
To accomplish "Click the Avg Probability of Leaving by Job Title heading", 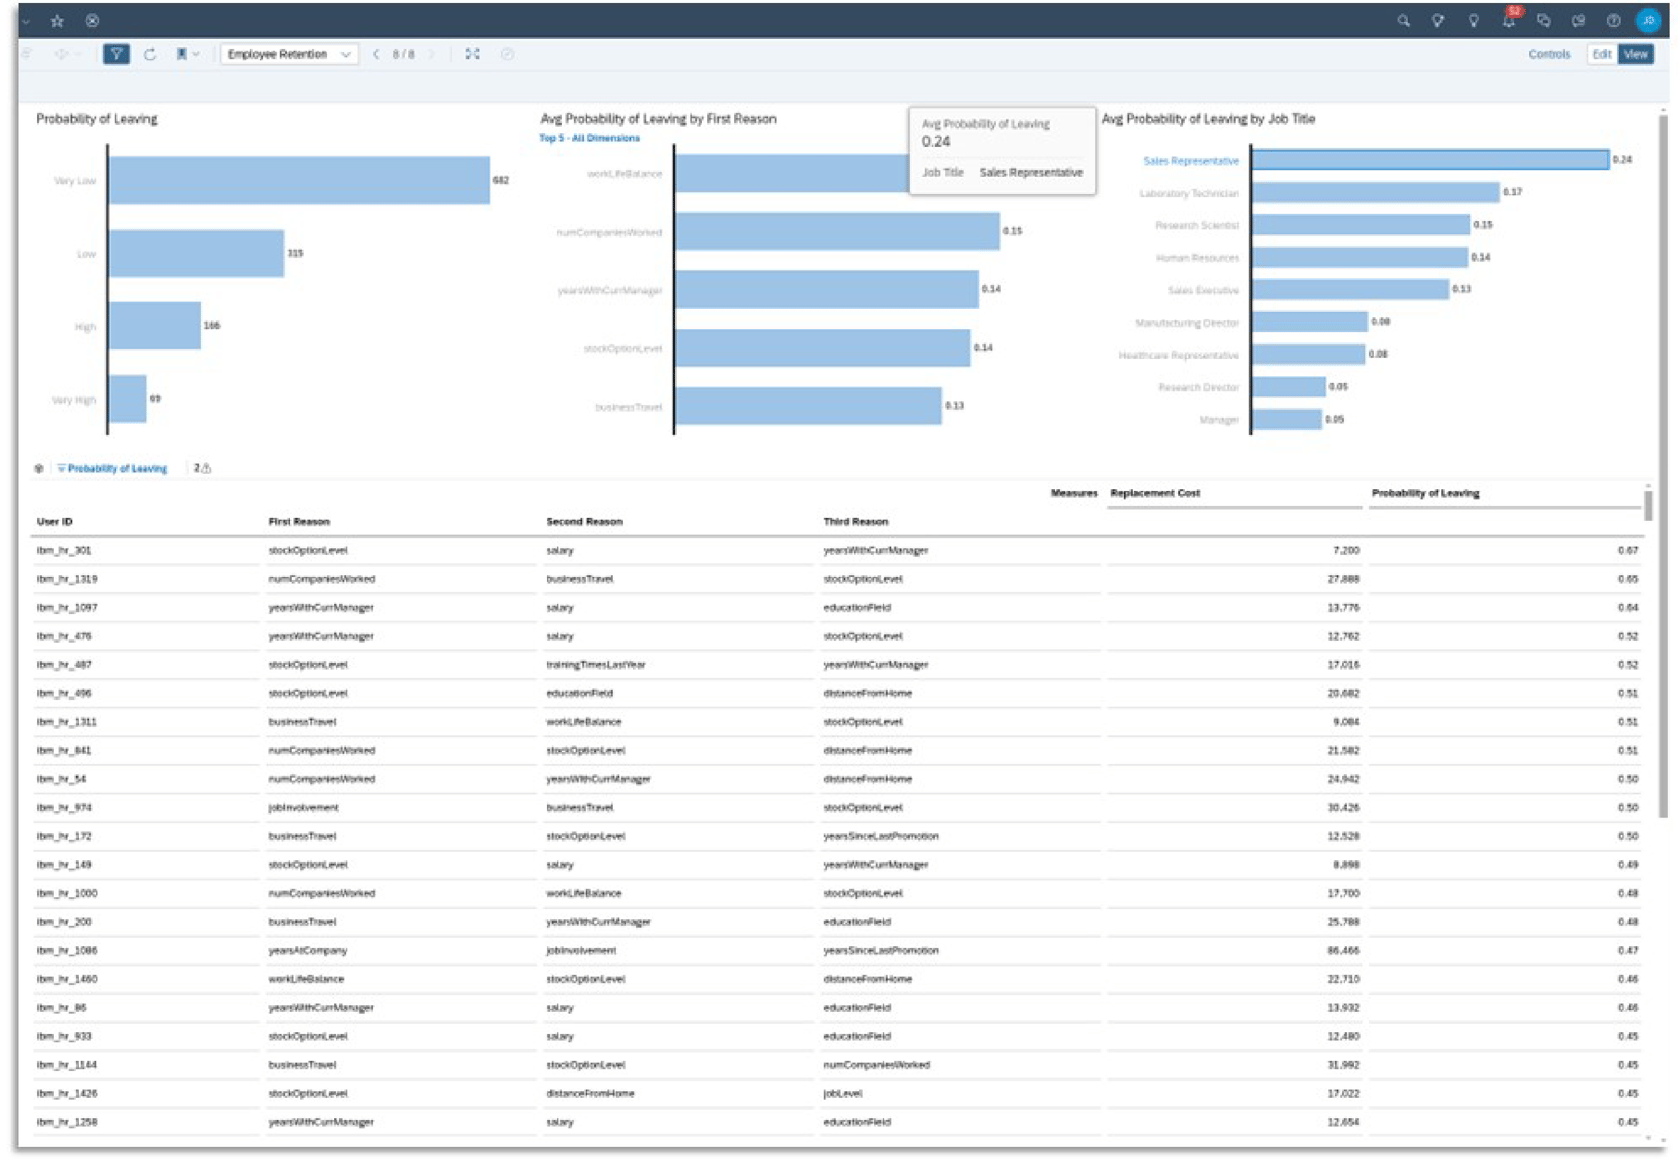I will coord(1208,118).
